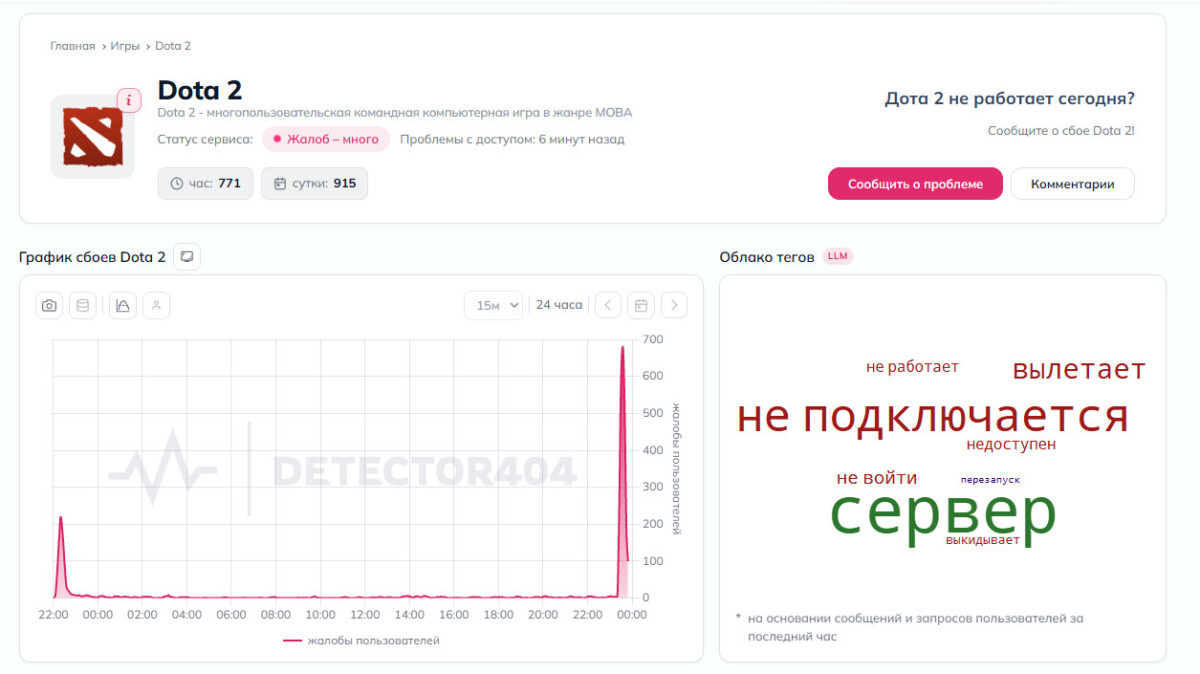Click the tag не подключается
The width and height of the screenshot is (1200, 674).
932,417
